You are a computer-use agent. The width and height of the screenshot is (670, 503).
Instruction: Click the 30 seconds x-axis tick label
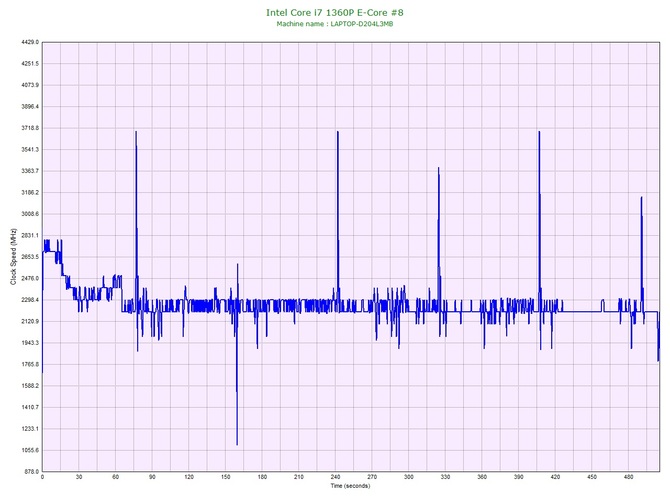[79, 477]
